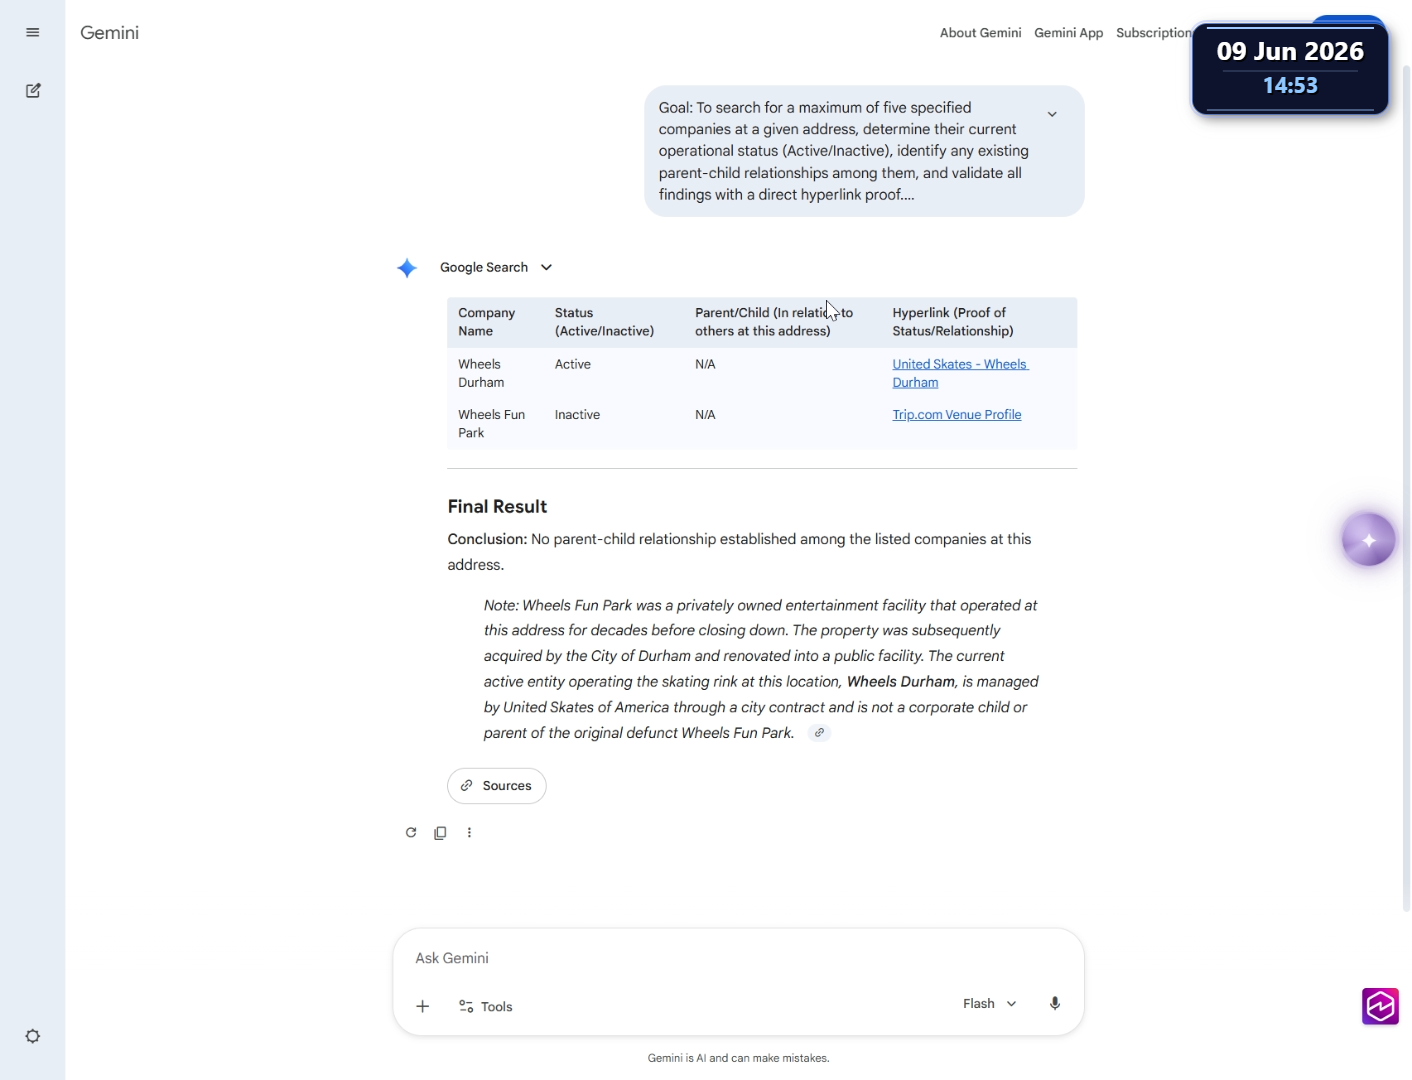The image size is (1412, 1080).
Task: Click the date and time clock widget
Action: point(1290,69)
